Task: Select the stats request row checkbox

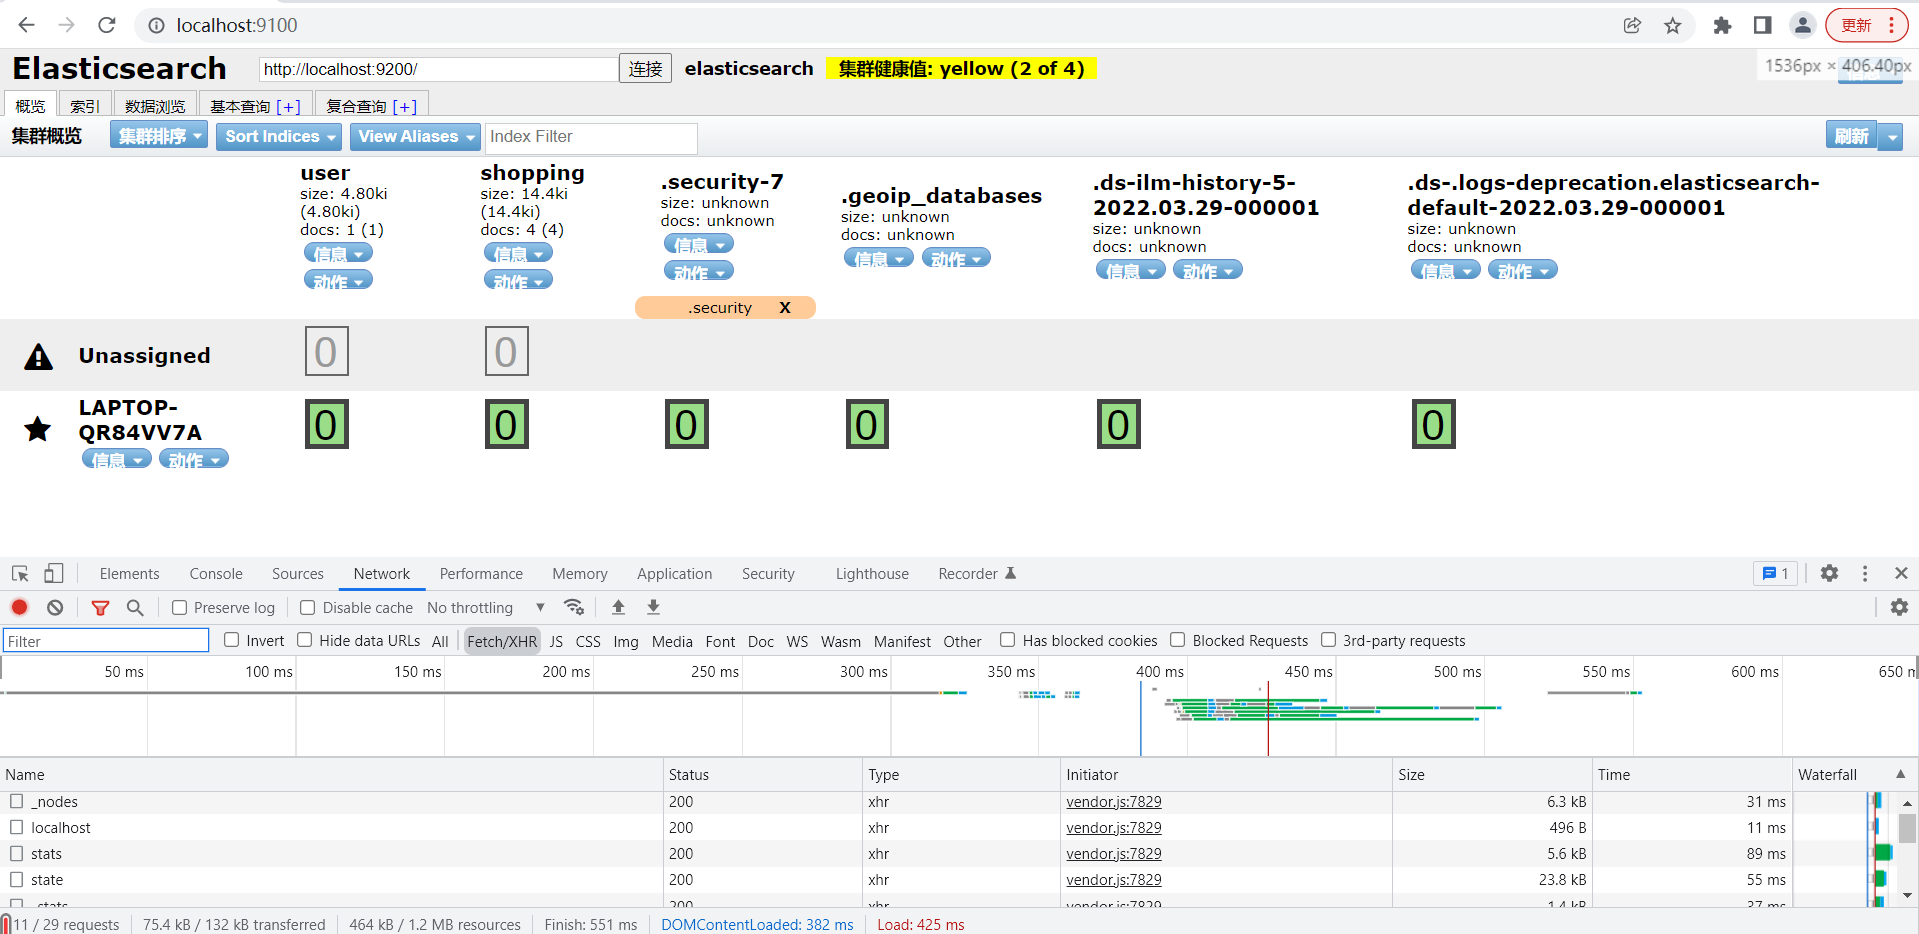Action: coord(17,853)
